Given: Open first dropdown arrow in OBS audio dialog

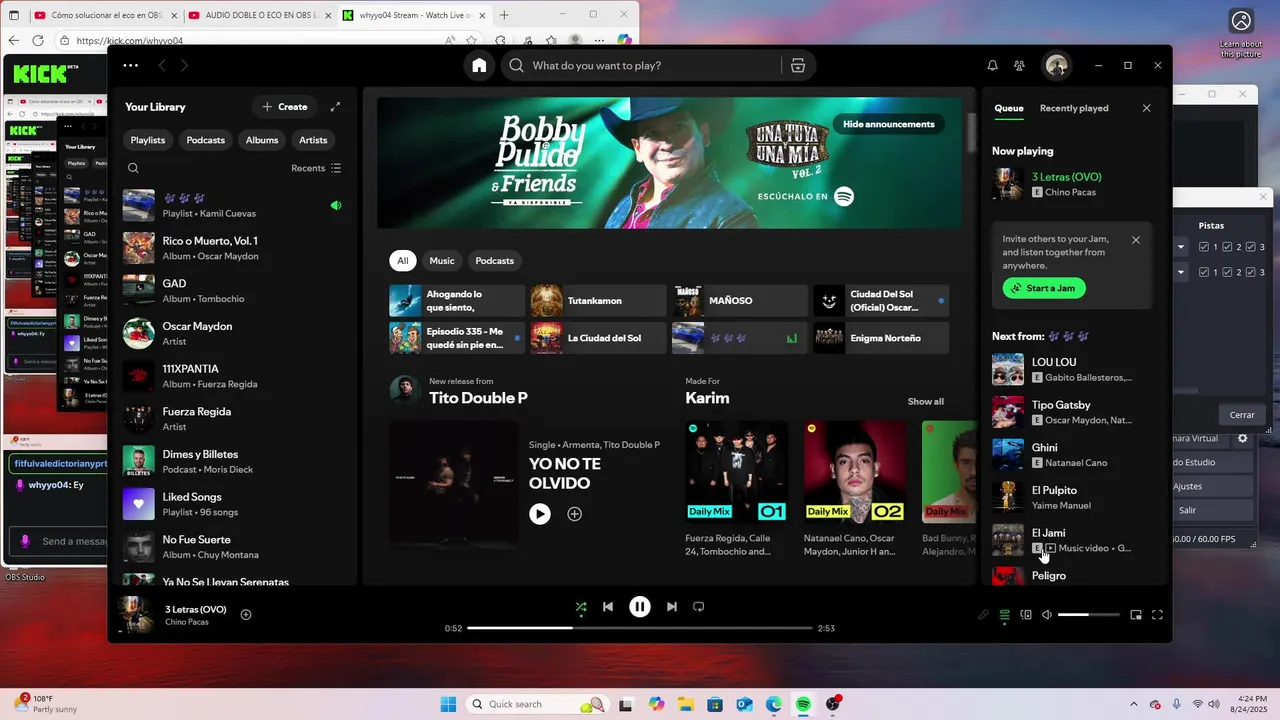Looking at the screenshot, I should click(1181, 247).
